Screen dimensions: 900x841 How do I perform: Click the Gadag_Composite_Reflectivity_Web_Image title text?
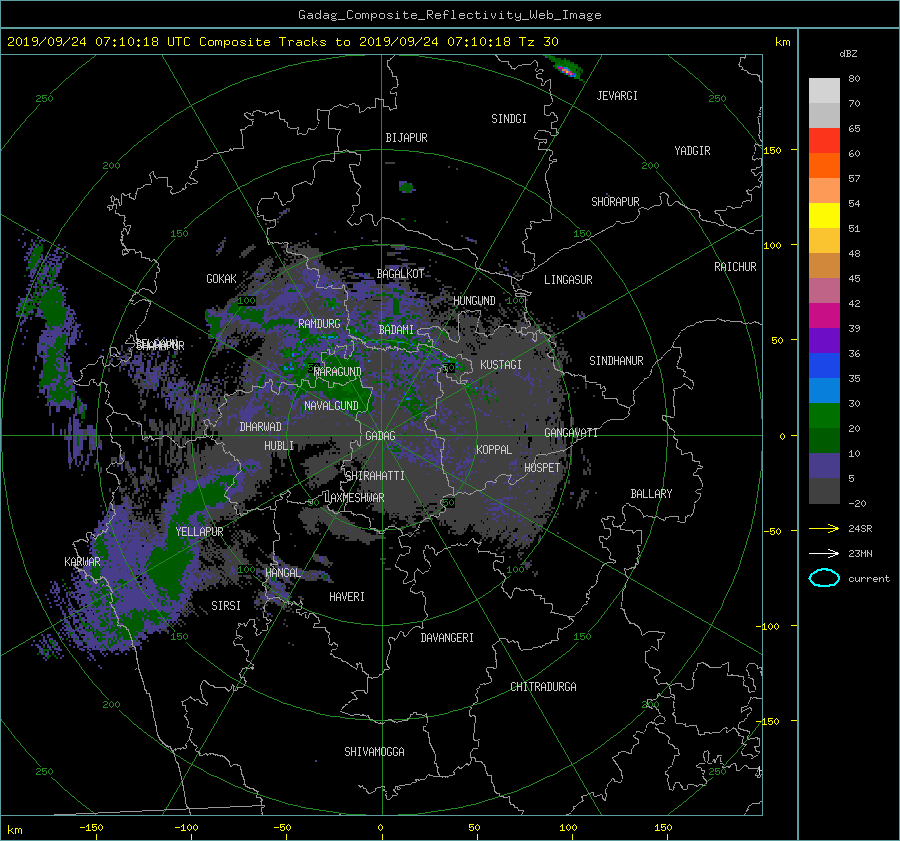450,14
